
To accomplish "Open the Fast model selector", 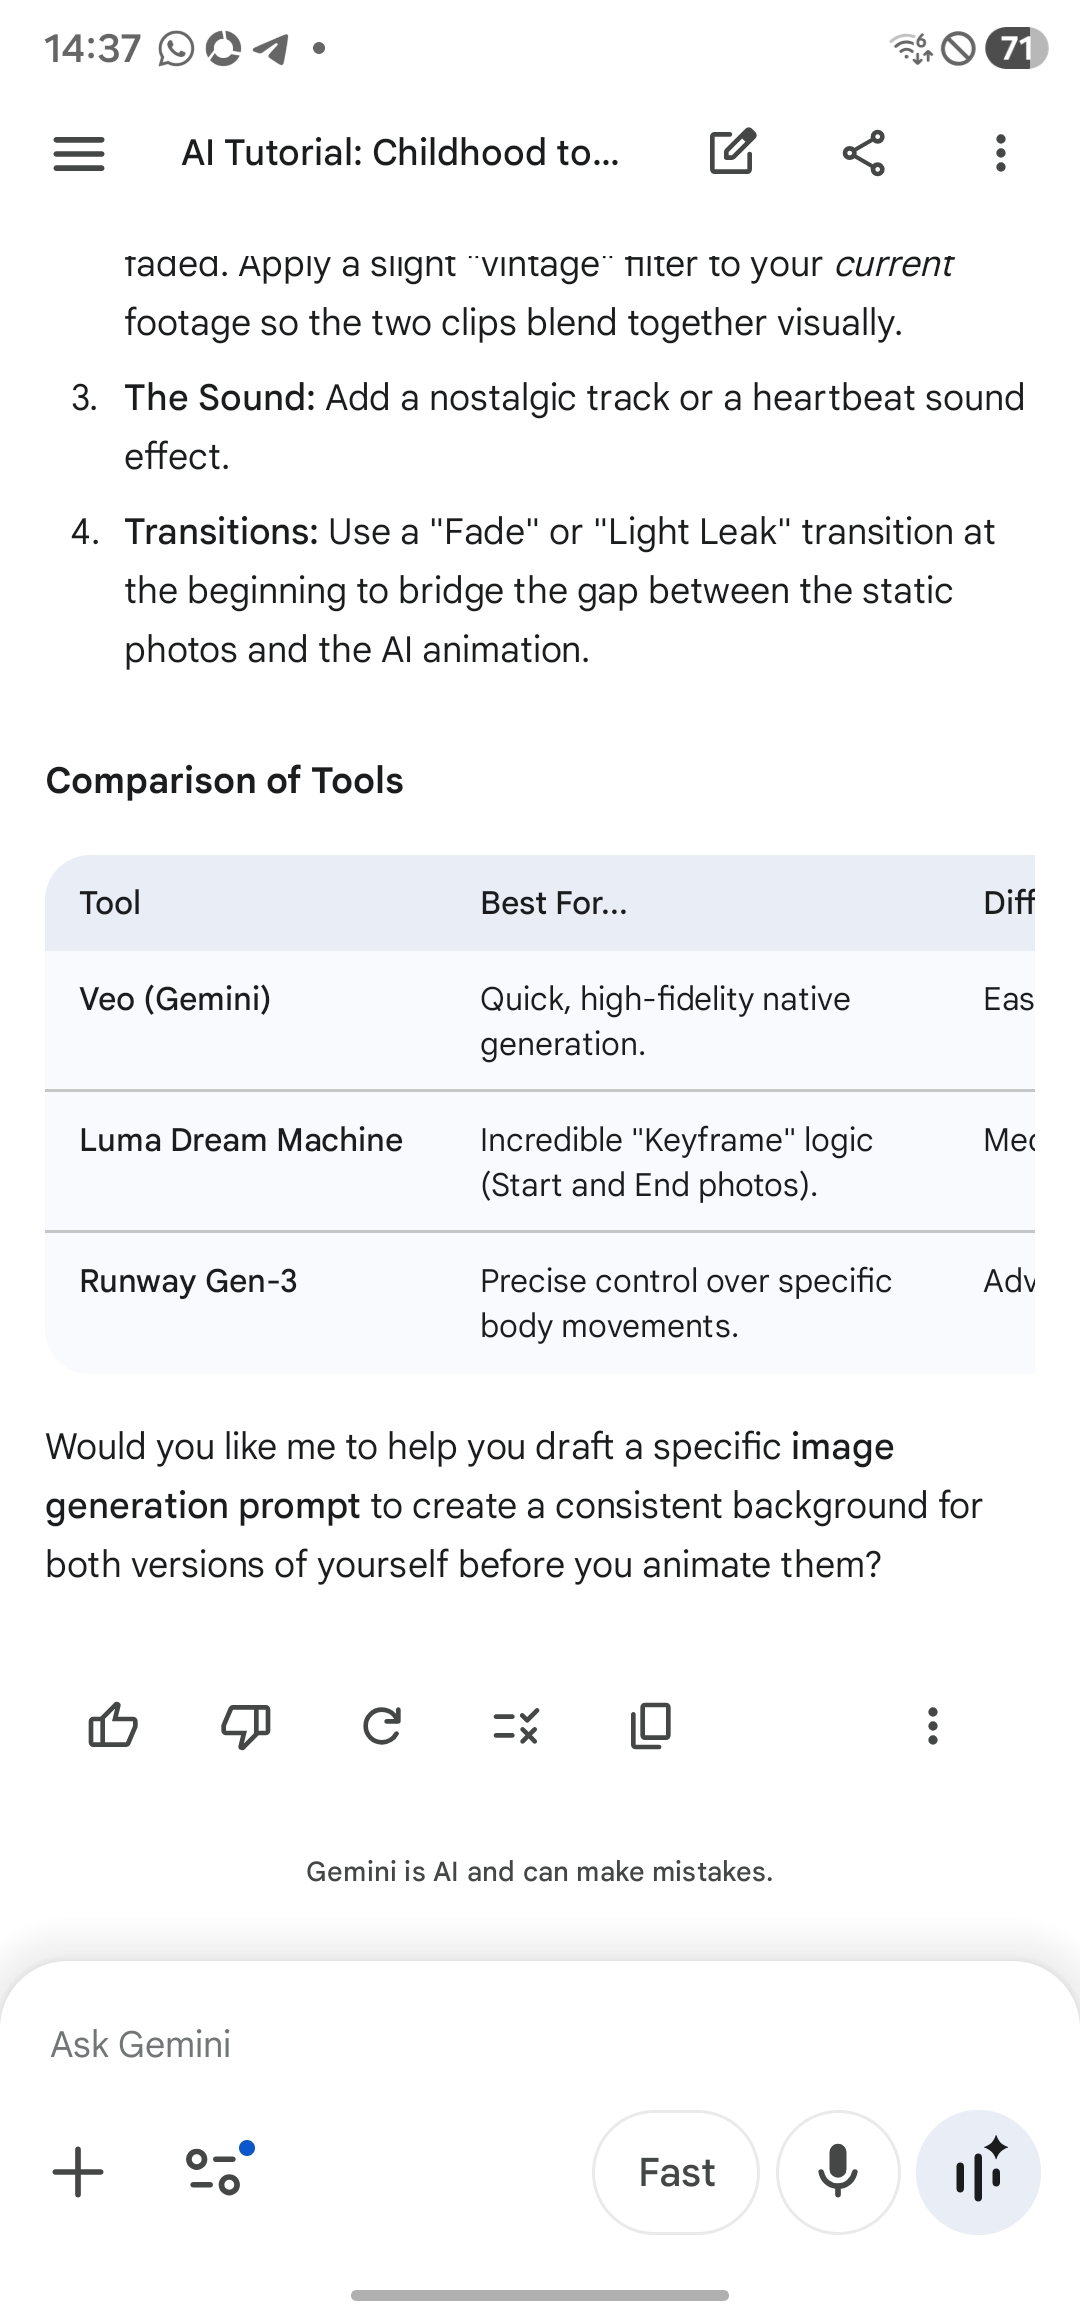I will 676,2172.
